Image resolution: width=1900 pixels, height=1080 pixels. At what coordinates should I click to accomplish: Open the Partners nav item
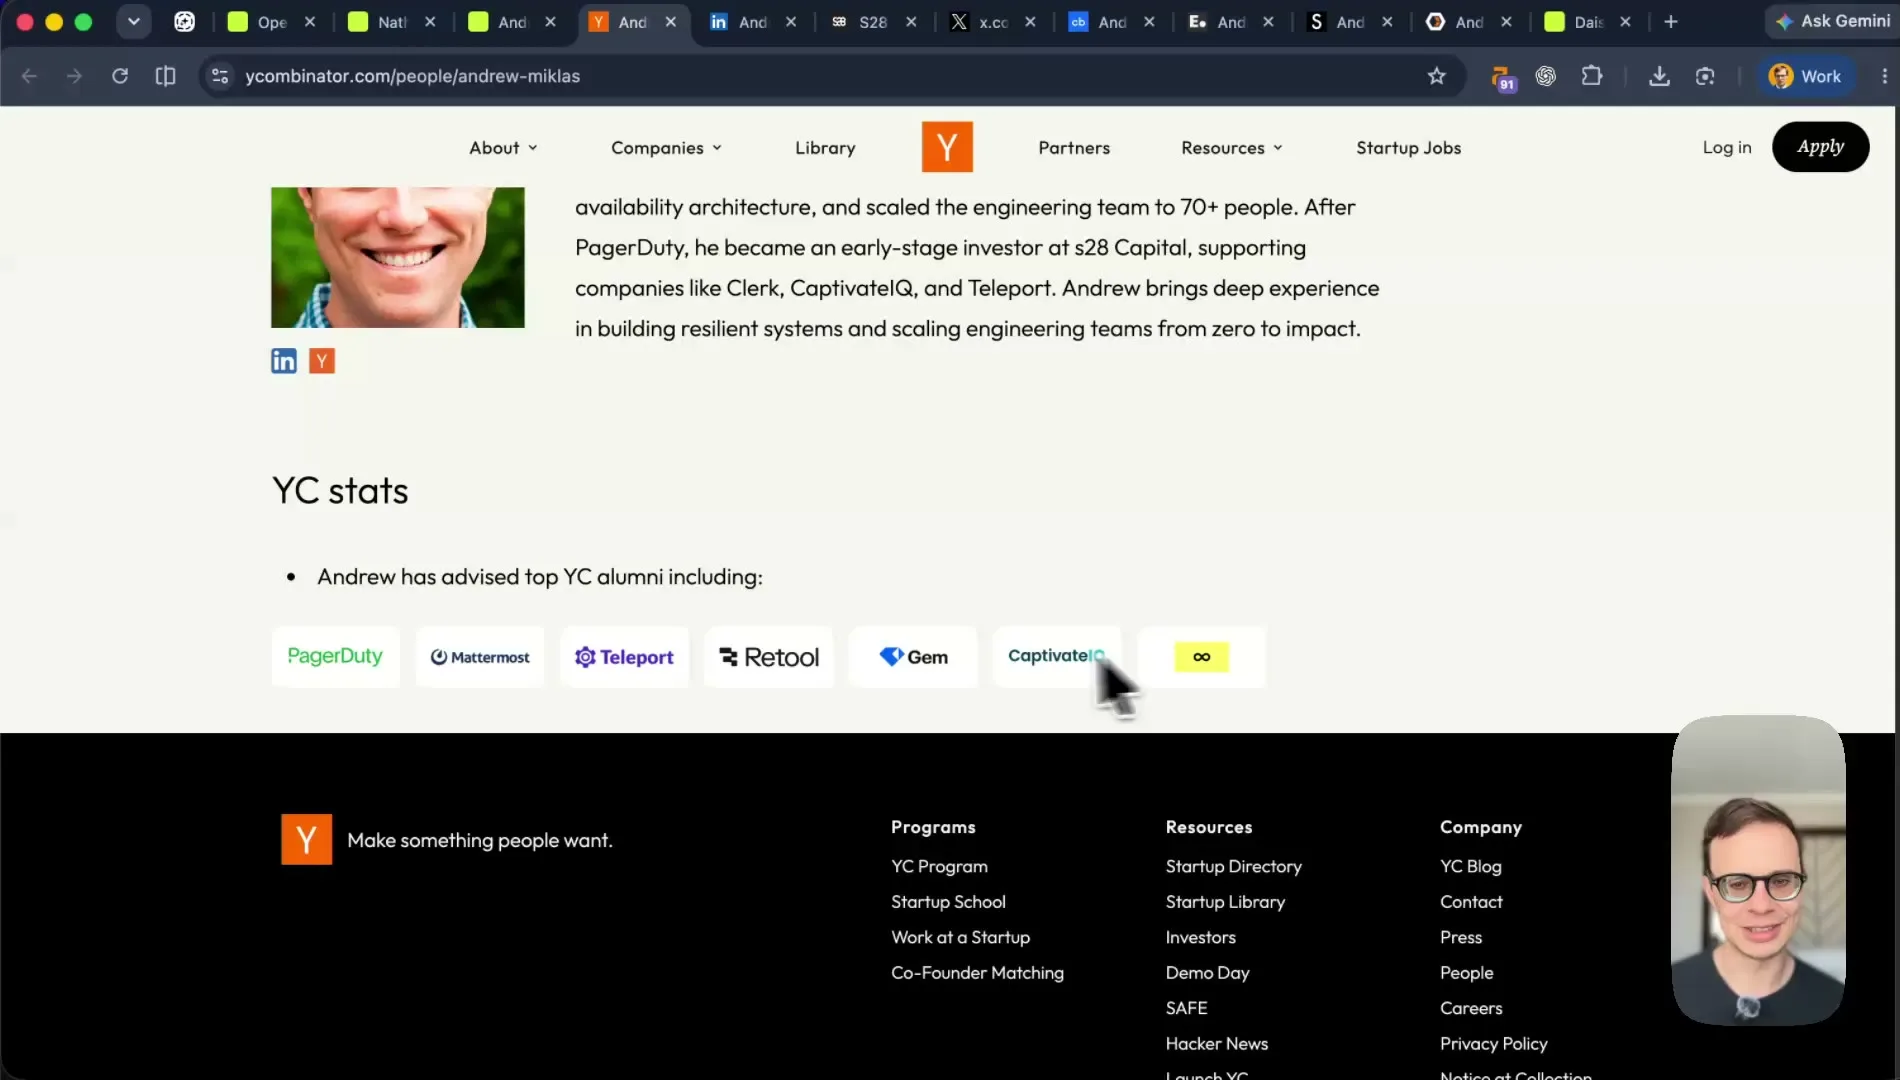[x=1074, y=148]
